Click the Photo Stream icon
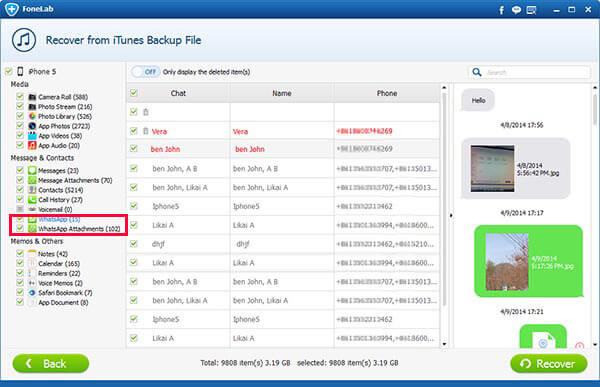 pos(32,106)
